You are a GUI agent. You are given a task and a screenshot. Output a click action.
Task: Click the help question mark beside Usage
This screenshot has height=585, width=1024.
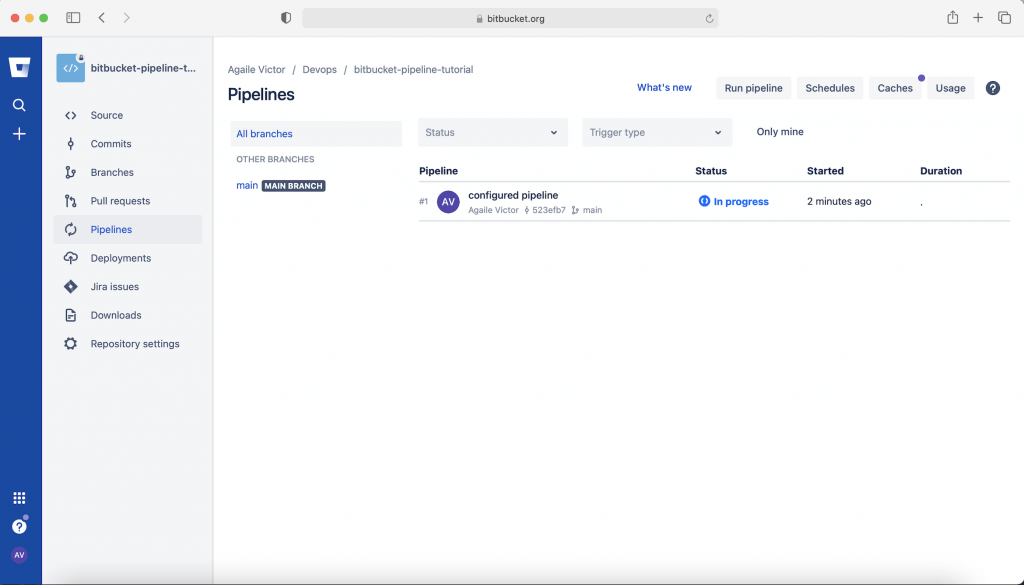(x=993, y=88)
